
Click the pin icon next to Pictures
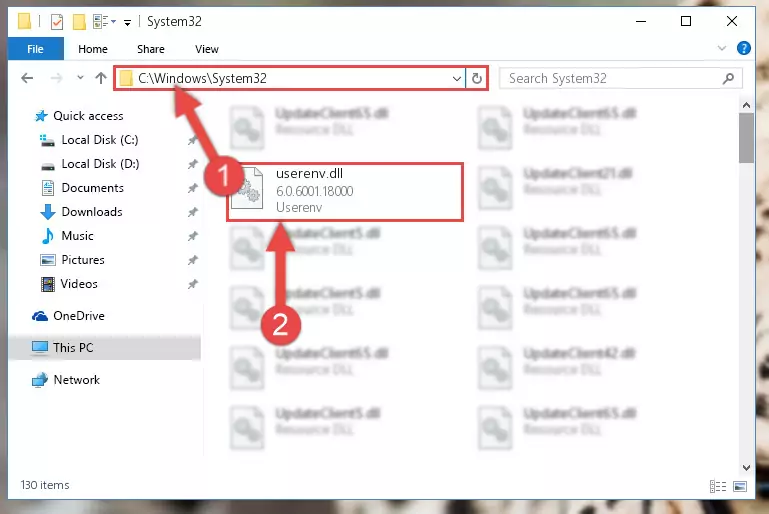(x=193, y=260)
